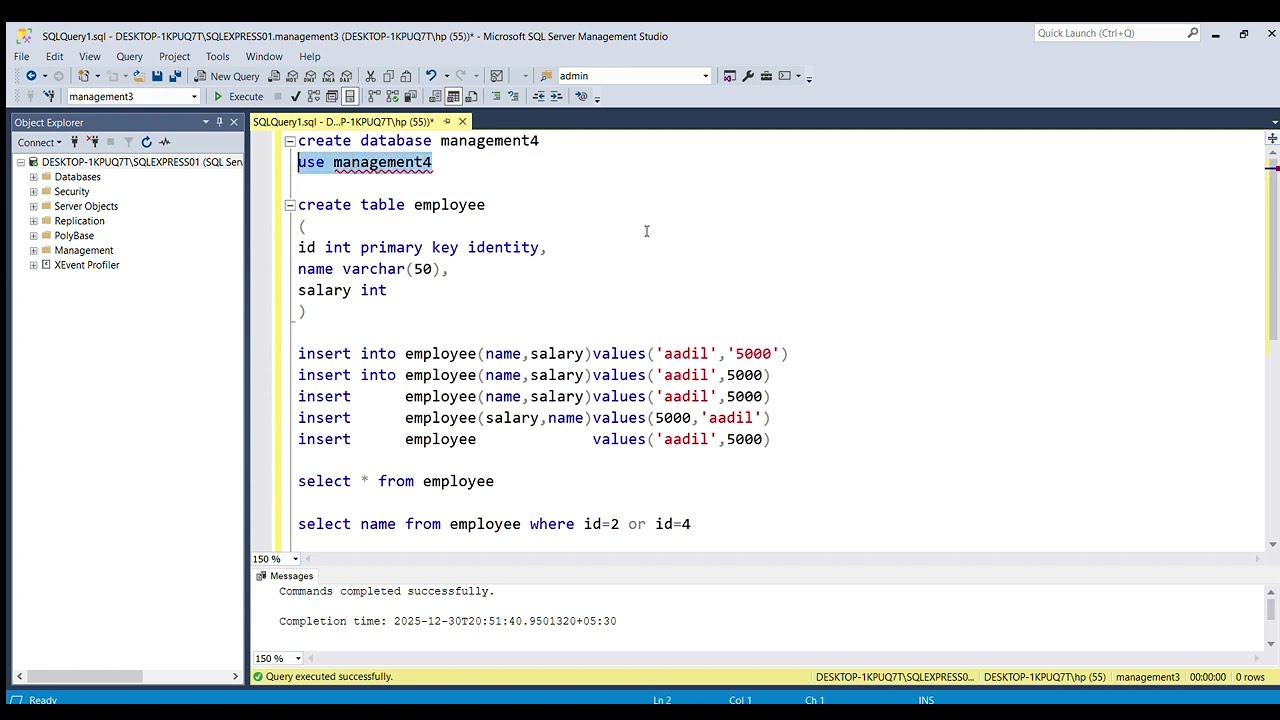This screenshot has height=720, width=1280.
Task: Click the Navigate Backward arrow icon
Action: point(31,76)
